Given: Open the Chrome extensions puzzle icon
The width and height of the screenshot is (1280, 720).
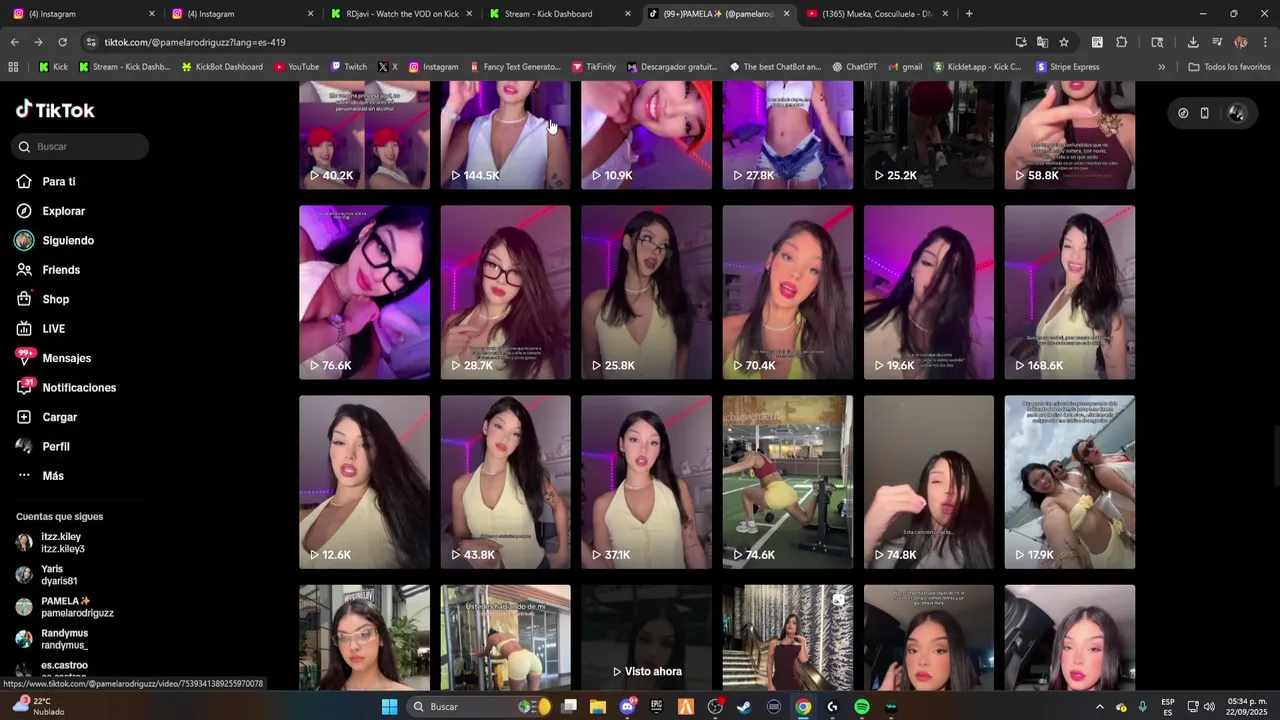Looking at the screenshot, I should 1121,42.
